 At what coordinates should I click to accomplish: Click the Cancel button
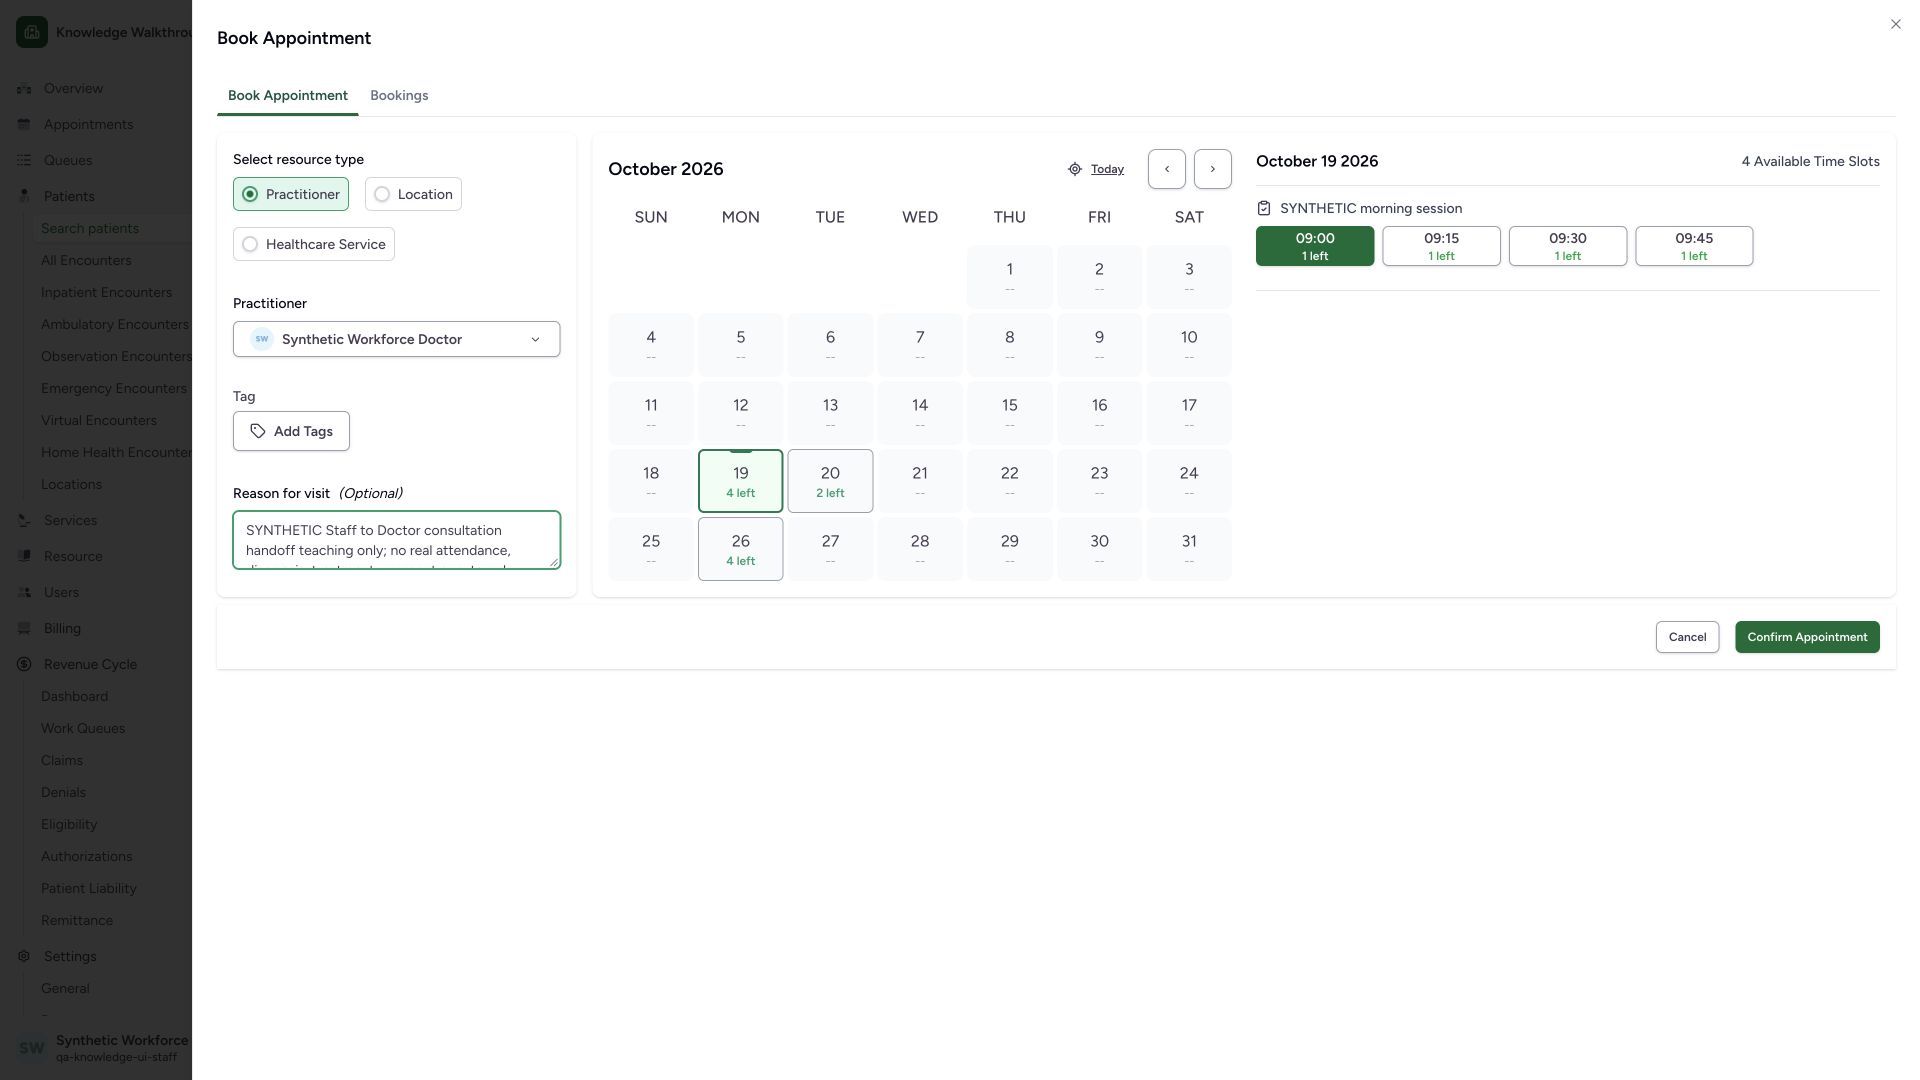pyautogui.click(x=1687, y=637)
